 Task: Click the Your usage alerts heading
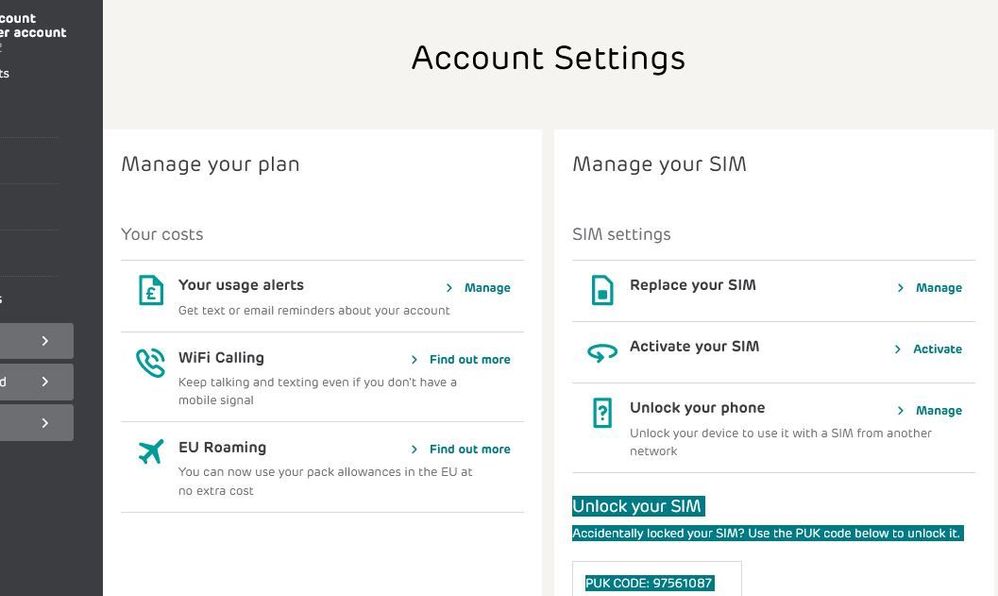pyautogui.click(x=241, y=285)
